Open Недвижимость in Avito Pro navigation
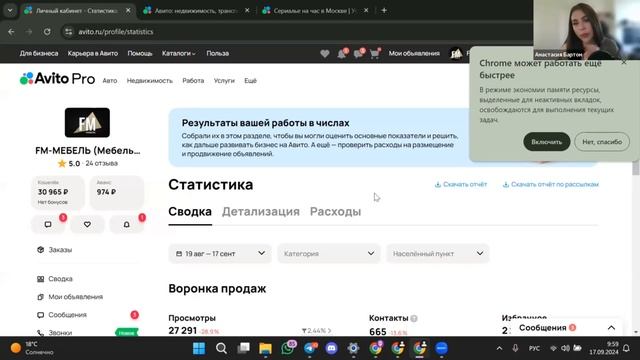Image resolution: width=640 pixels, height=360 pixels. point(149,81)
